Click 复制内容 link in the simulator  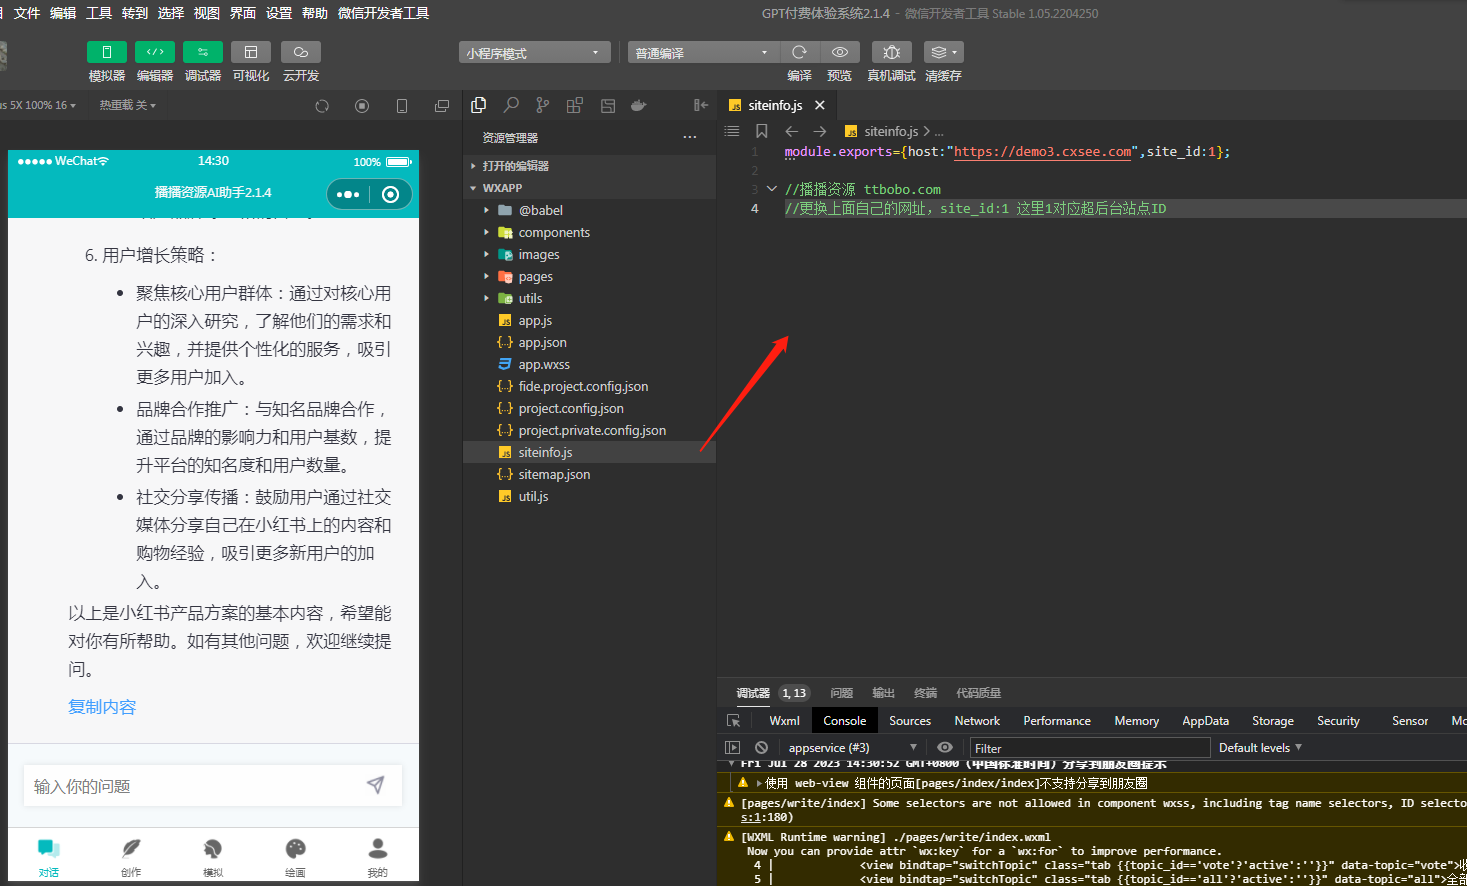[x=102, y=707]
